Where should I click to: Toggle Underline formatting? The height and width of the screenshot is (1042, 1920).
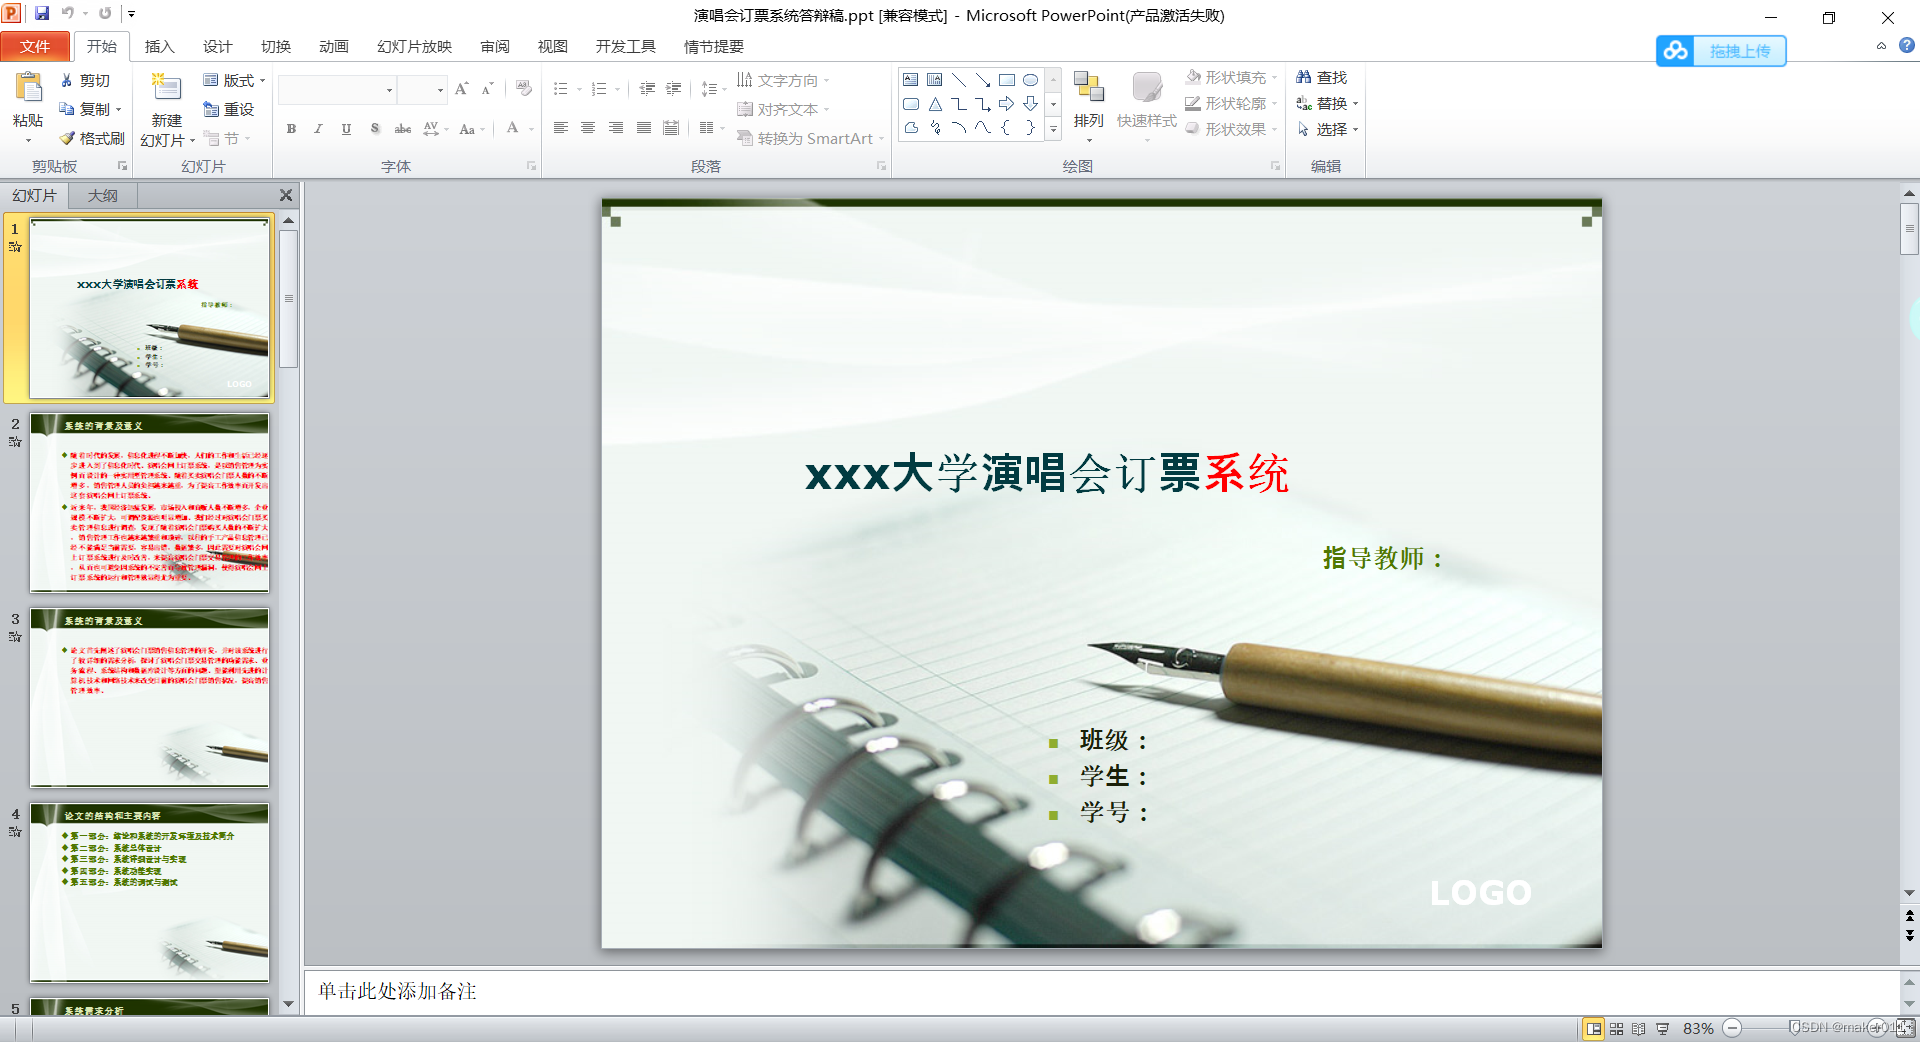[x=346, y=128]
